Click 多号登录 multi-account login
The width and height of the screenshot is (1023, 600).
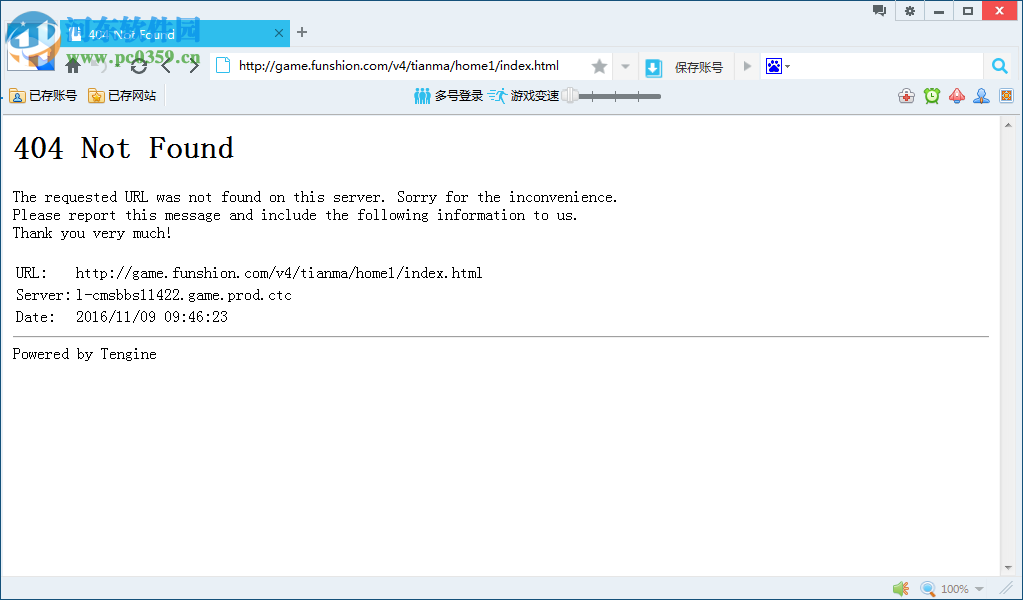448,96
